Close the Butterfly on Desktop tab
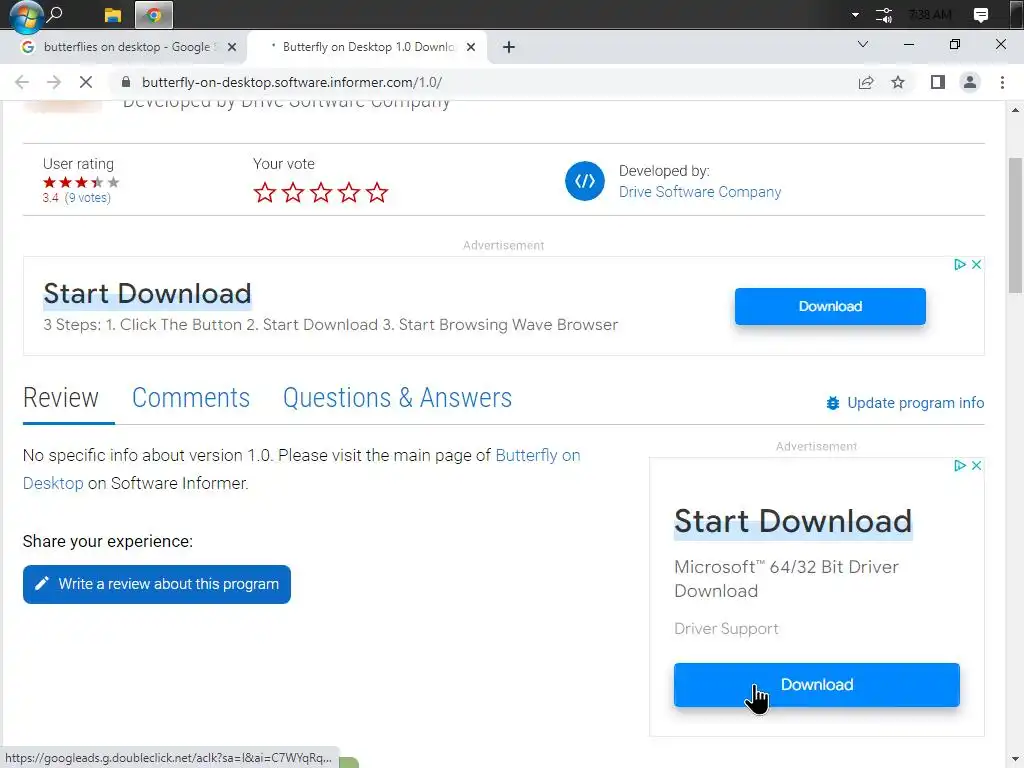This screenshot has width=1024, height=768. (x=471, y=47)
